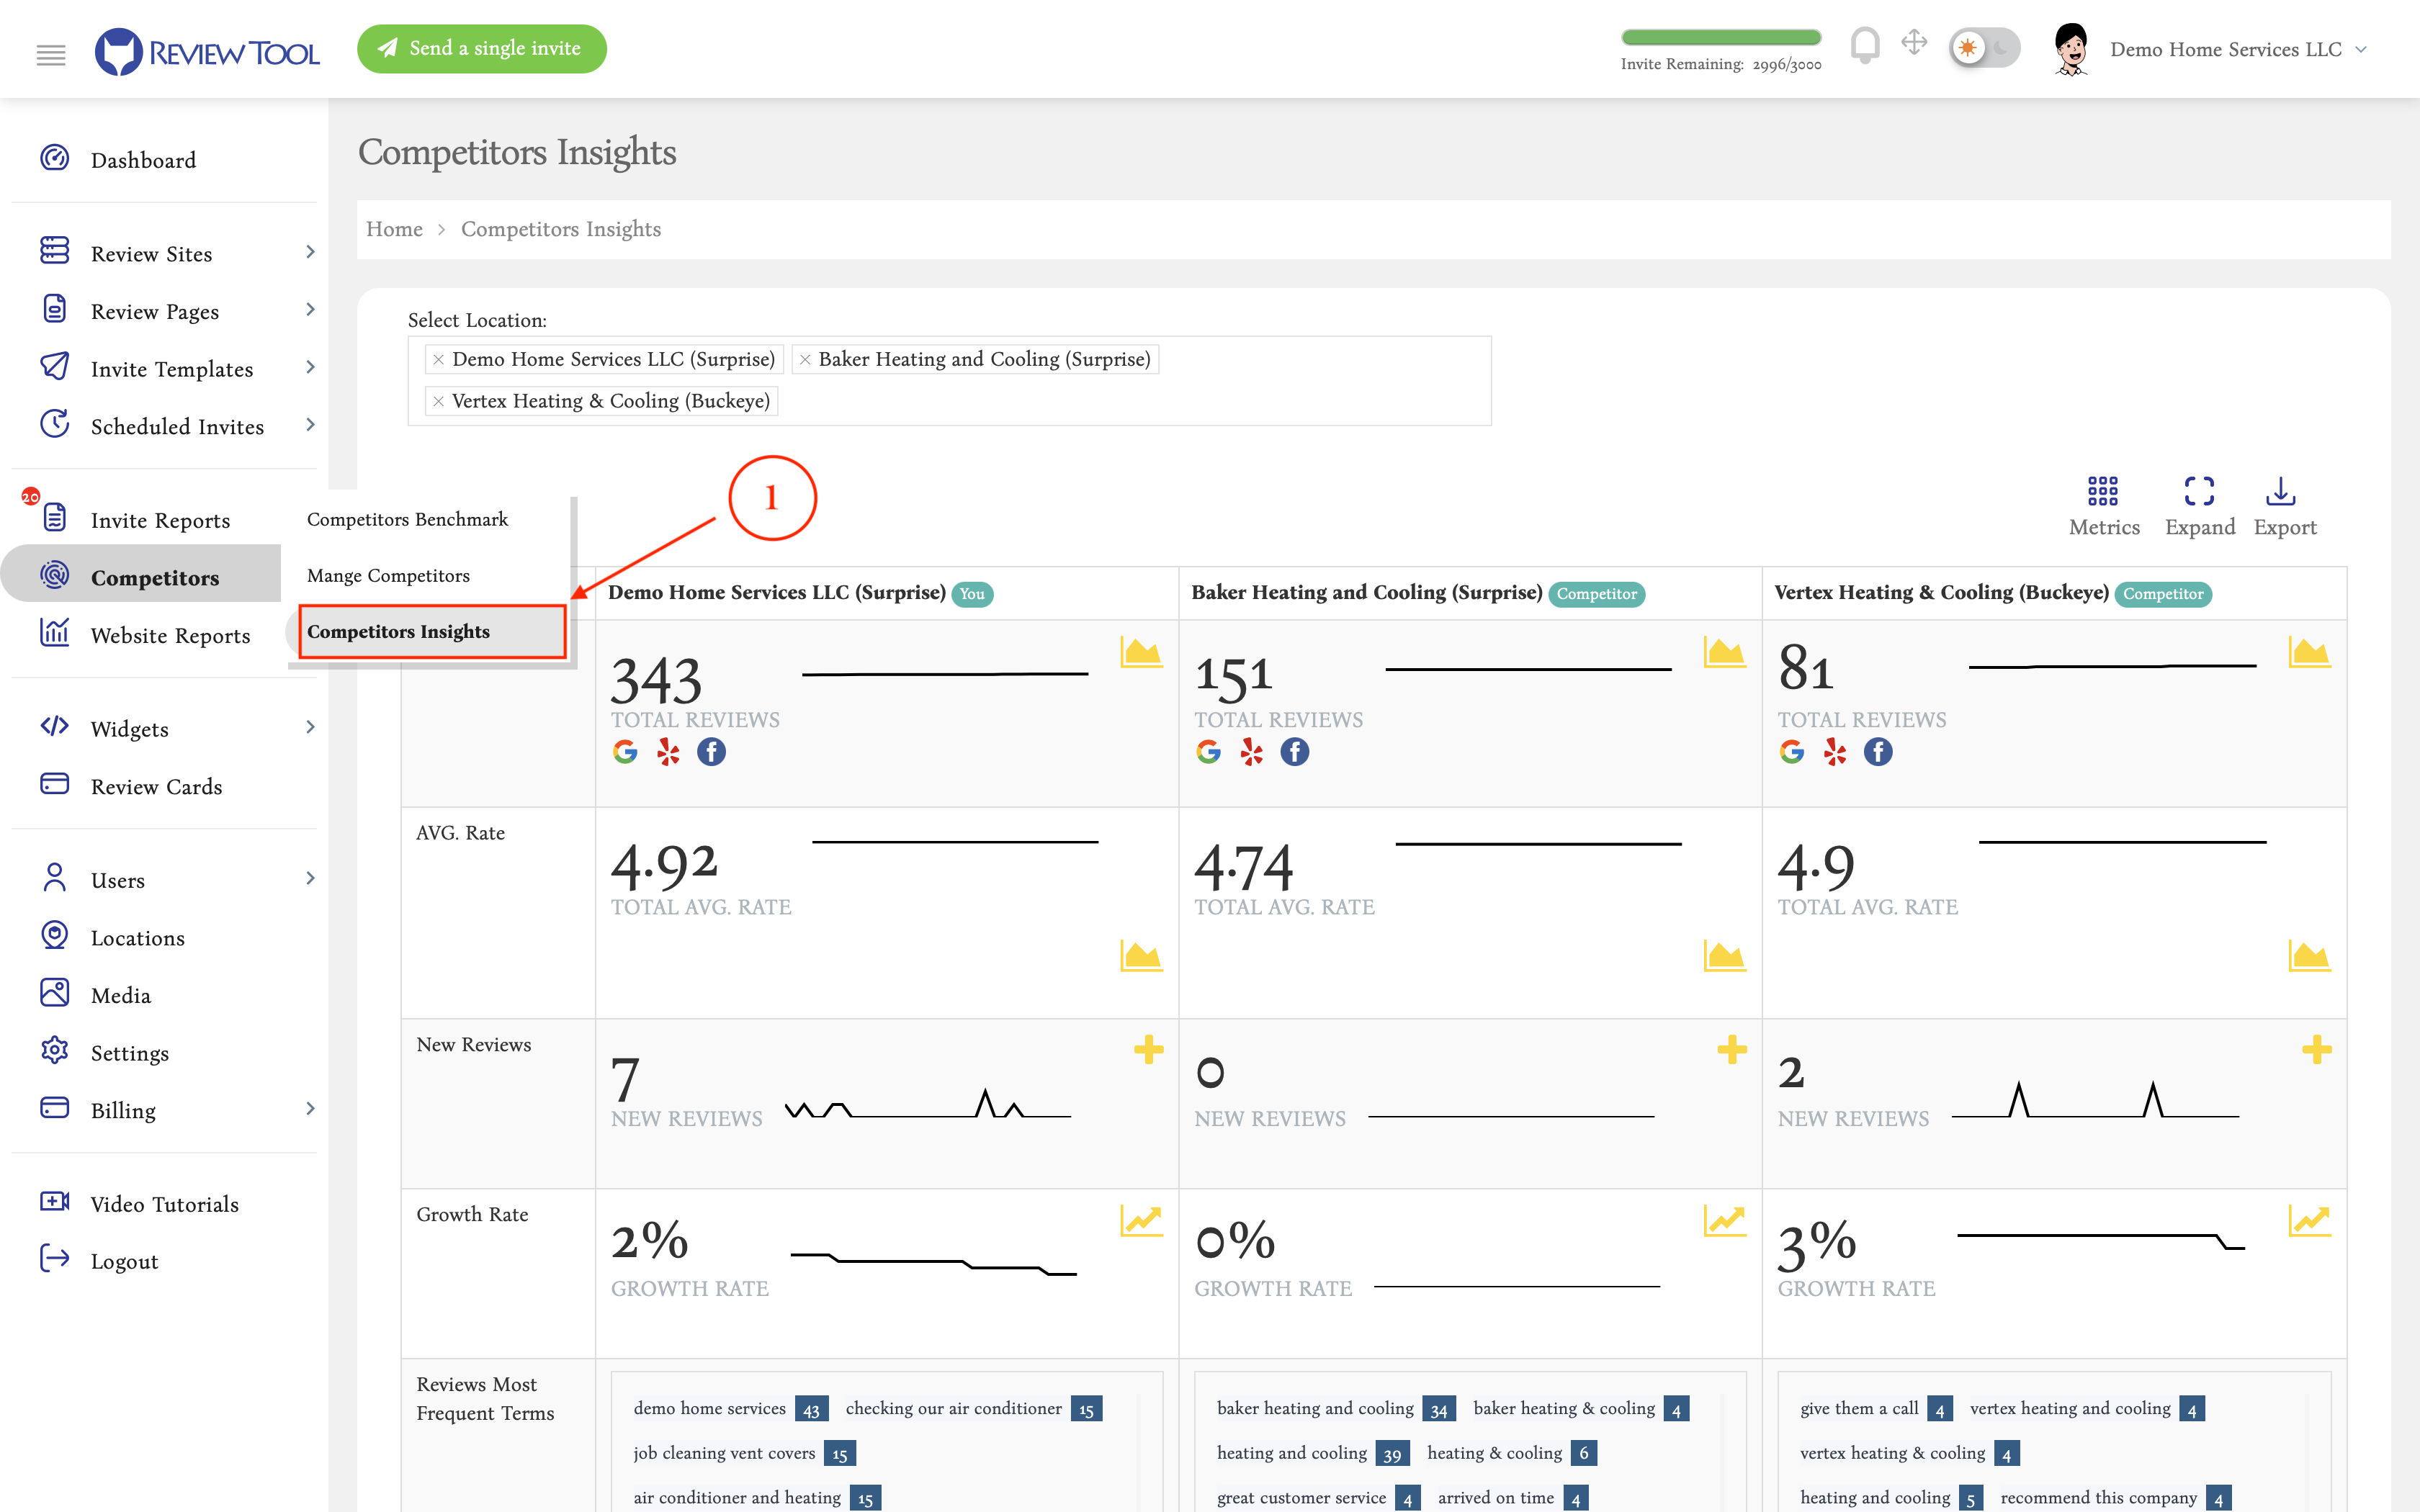Expand Review Pages submenu chevron
2420x1512 pixels.
coord(310,310)
